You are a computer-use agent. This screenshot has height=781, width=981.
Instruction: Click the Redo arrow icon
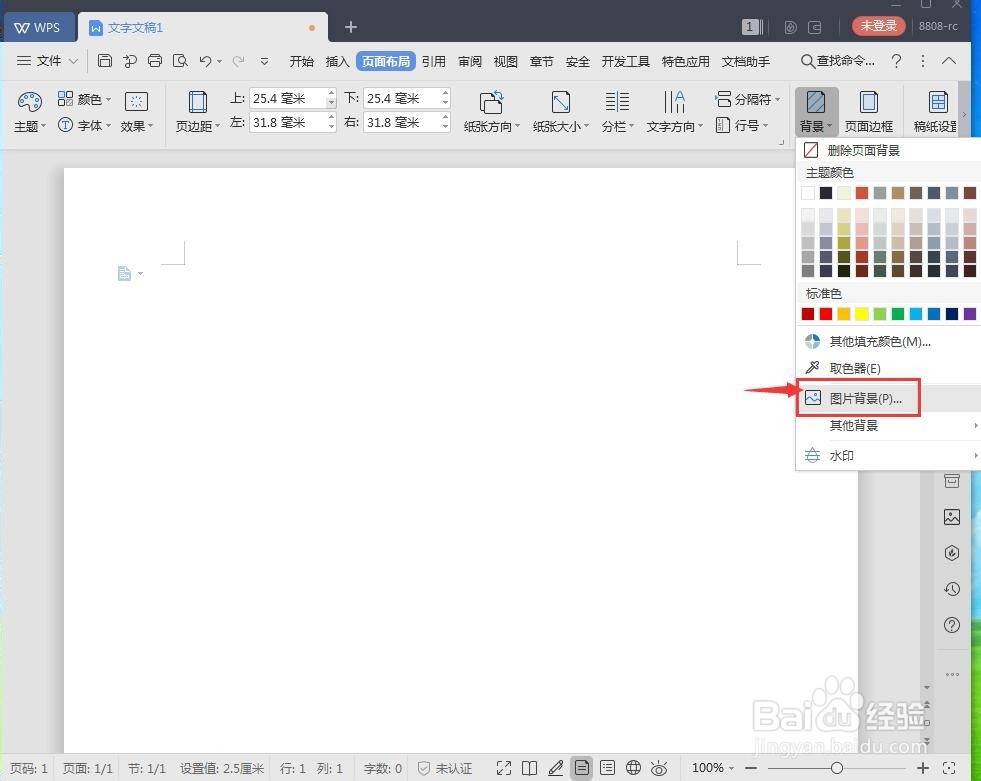pyautogui.click(x=238, y=61)
